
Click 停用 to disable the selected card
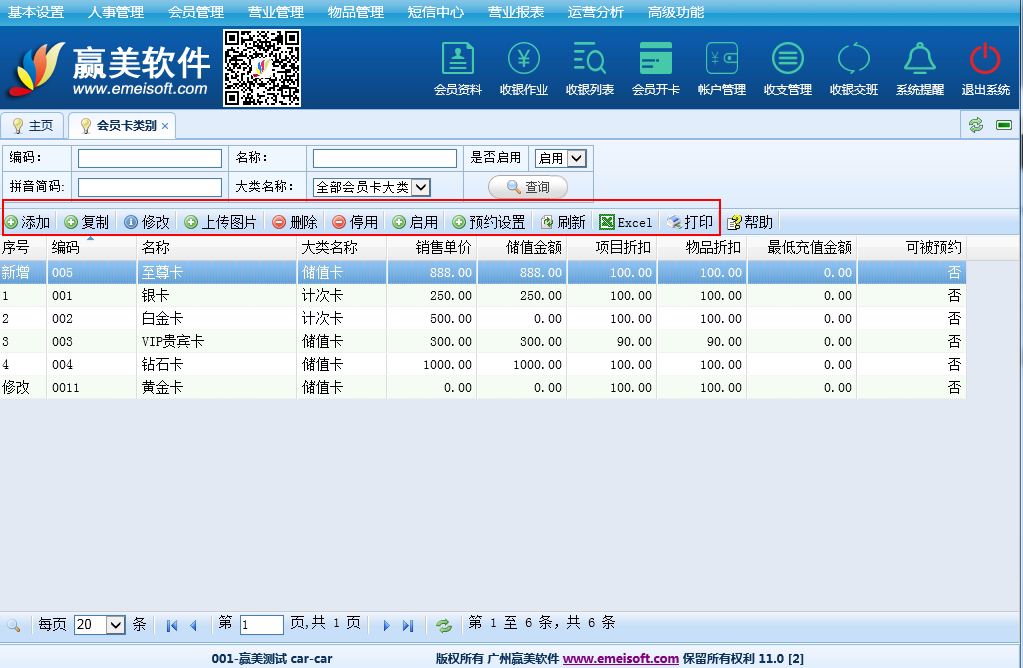(x=355, y=222)
